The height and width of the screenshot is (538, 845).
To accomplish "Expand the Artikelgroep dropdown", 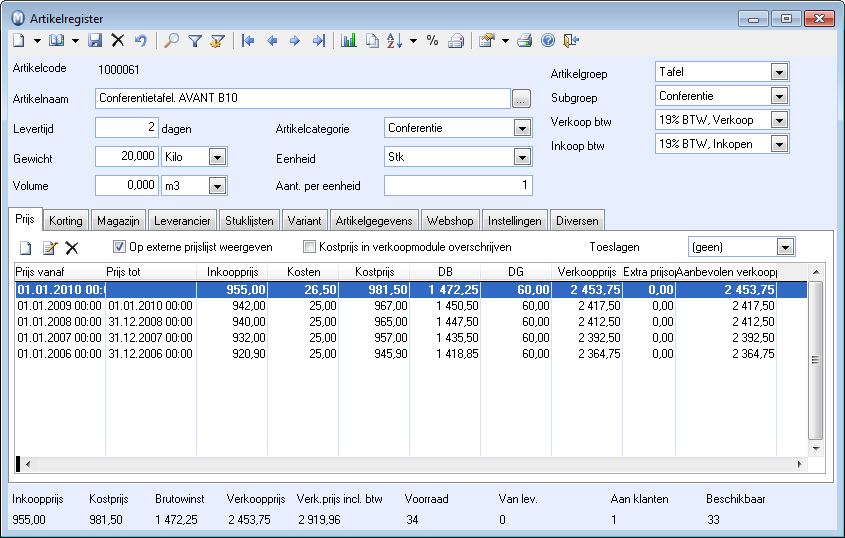I will coord(779,73).
